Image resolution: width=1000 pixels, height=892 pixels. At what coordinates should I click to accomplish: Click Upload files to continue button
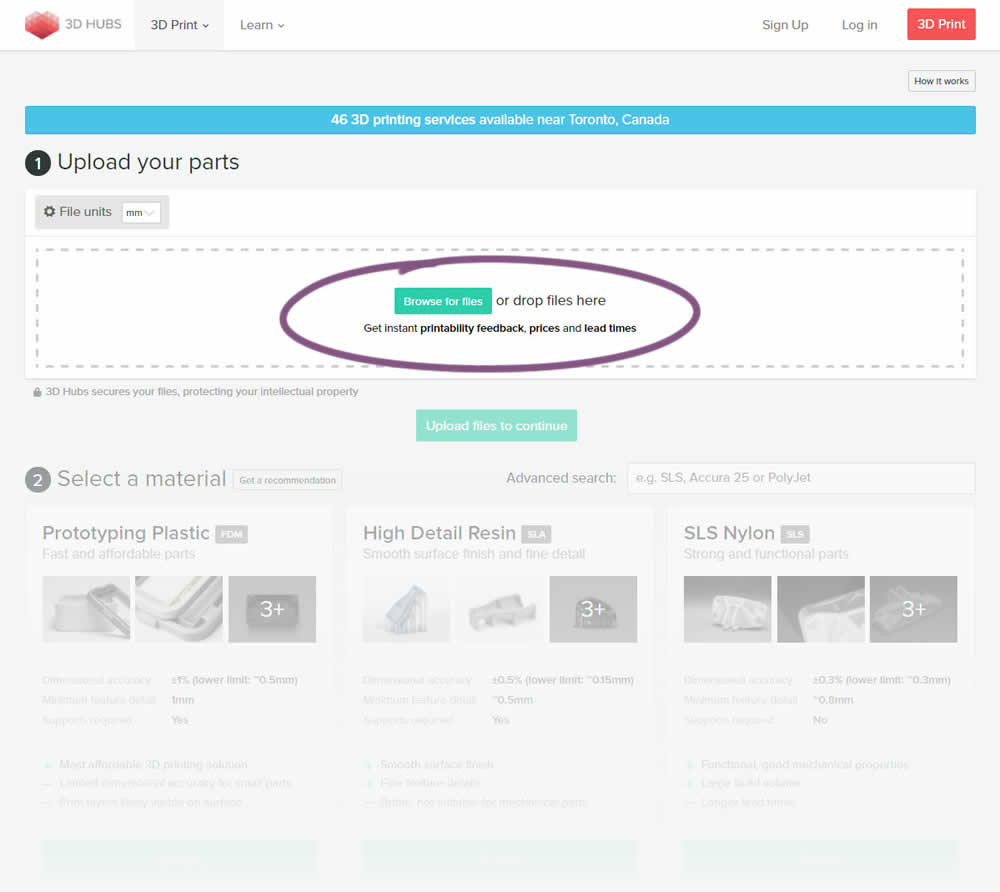point(496,426)
